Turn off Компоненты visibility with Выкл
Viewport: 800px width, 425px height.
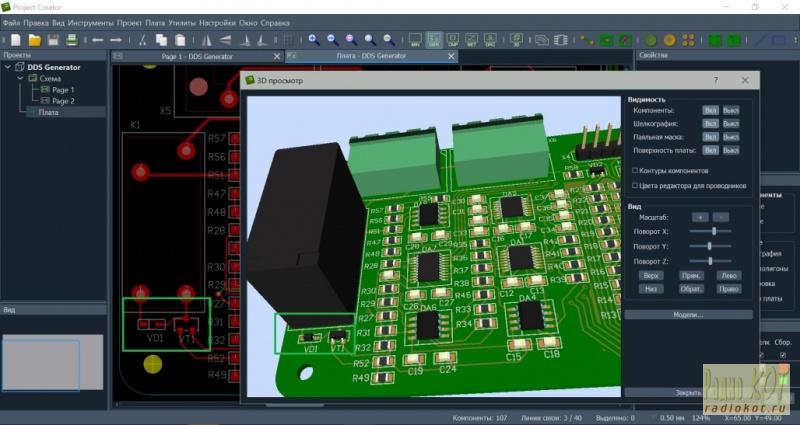pos(731,110)
